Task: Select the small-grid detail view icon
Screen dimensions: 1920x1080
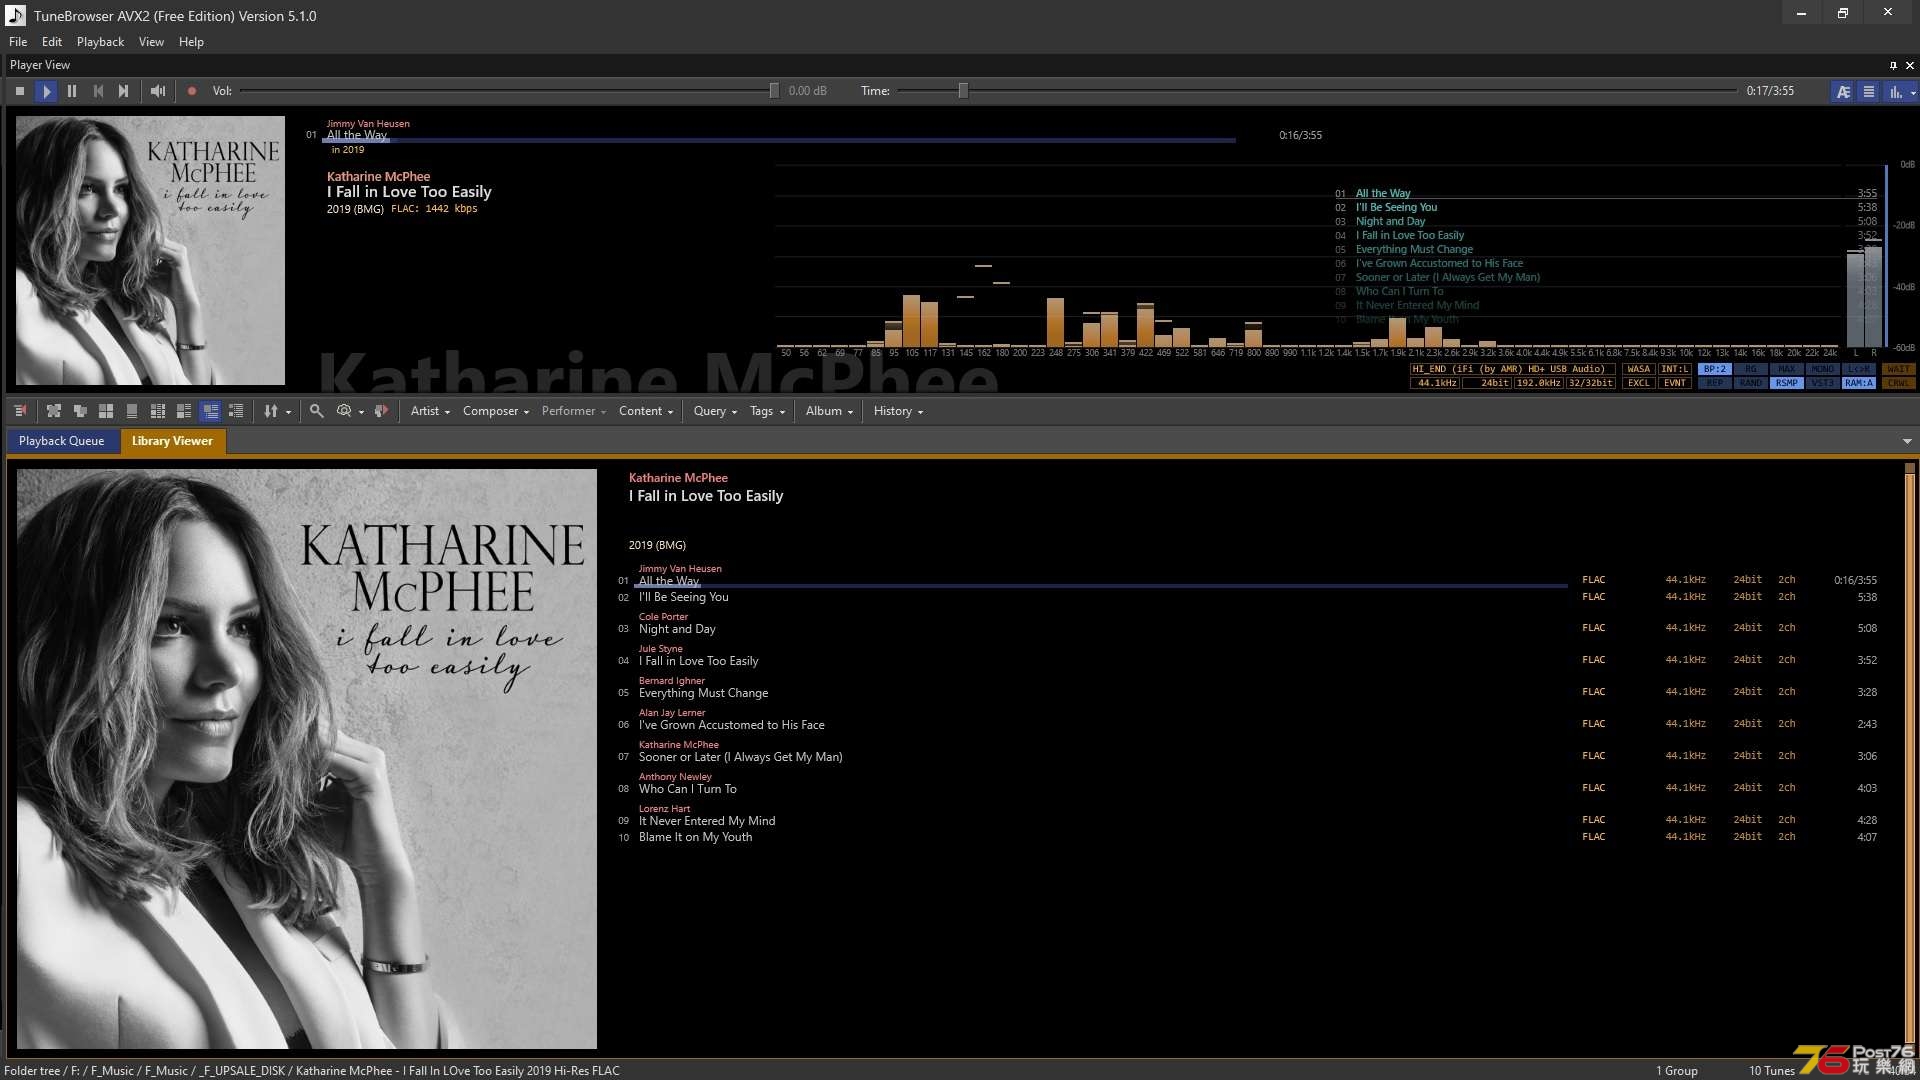Action: click(x=158, y=411)
